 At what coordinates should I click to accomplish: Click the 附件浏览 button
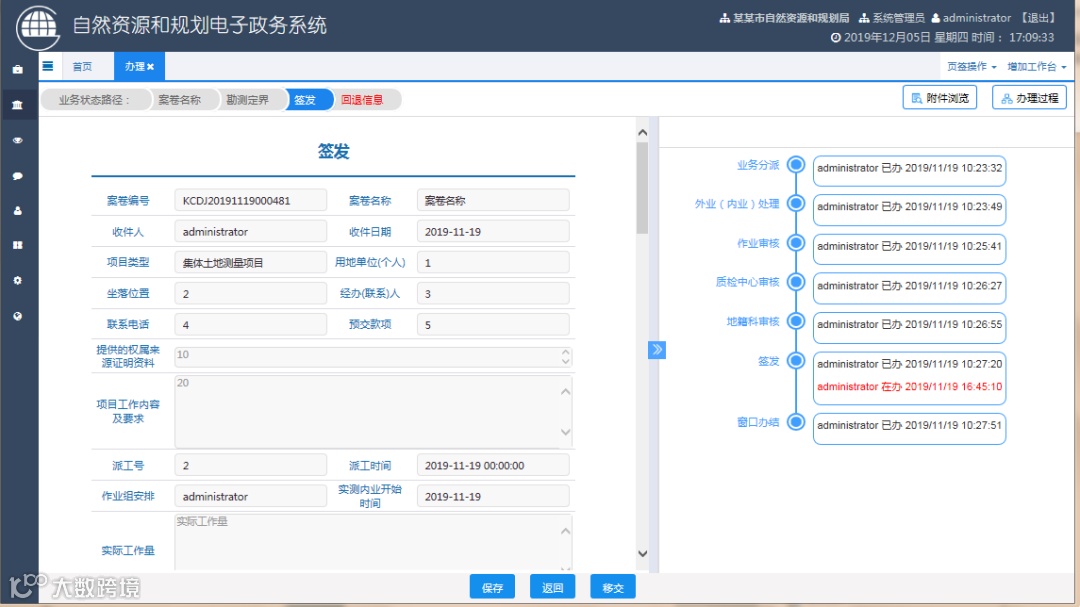[939, 98]
